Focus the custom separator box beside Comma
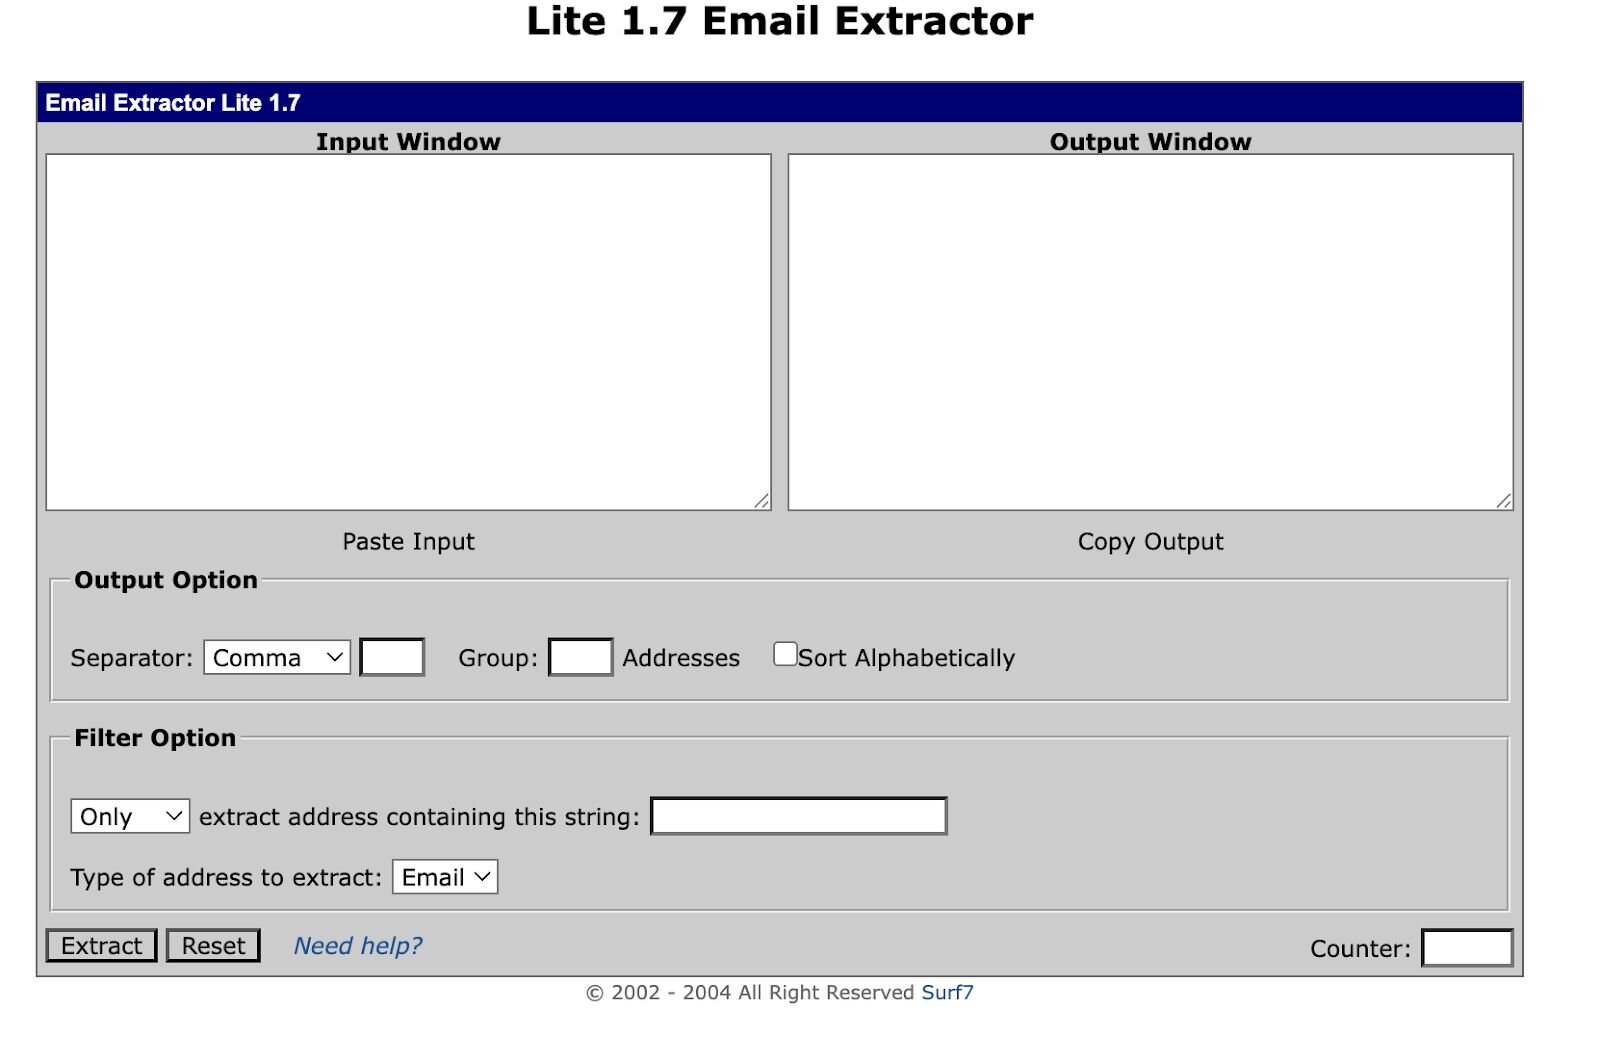 pos(392,658)
